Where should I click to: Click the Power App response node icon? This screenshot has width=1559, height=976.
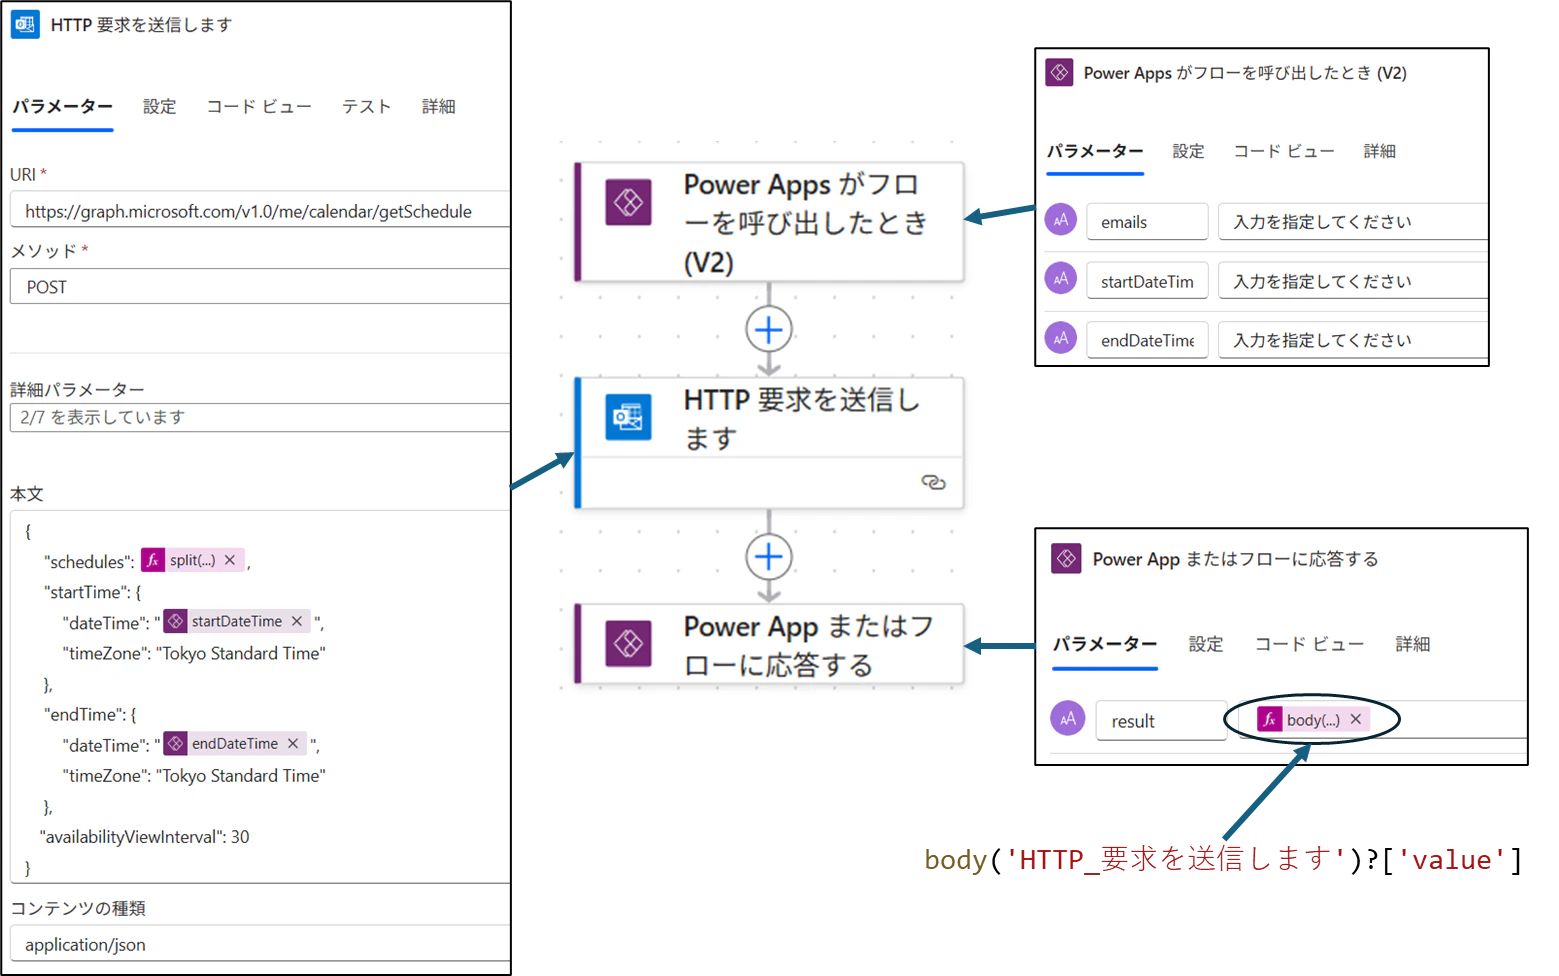(628, 643)
